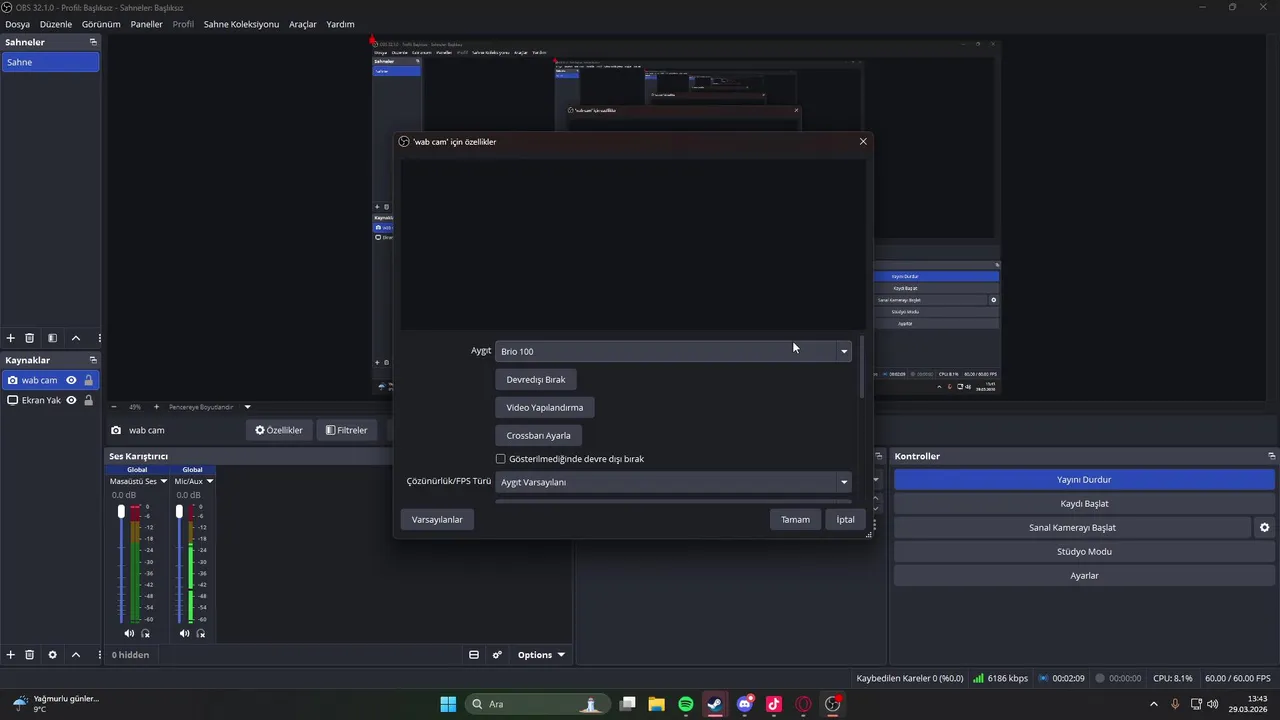This screenshot has width=1280, height=720.
Task: Float the Sahneler dock panel
Action: click(93, 42)
